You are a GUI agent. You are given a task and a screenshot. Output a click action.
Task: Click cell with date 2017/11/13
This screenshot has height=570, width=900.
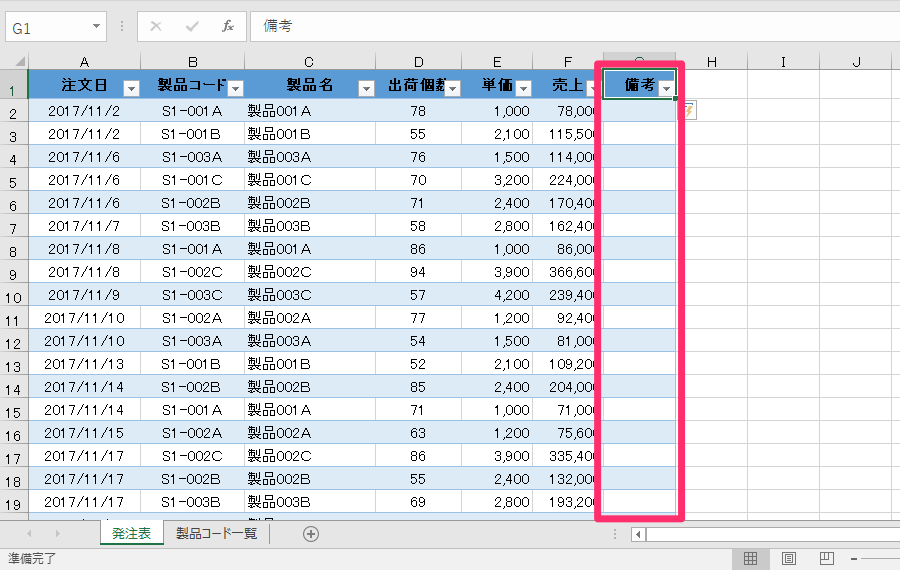pyautogui.click(x=84, y=363)
